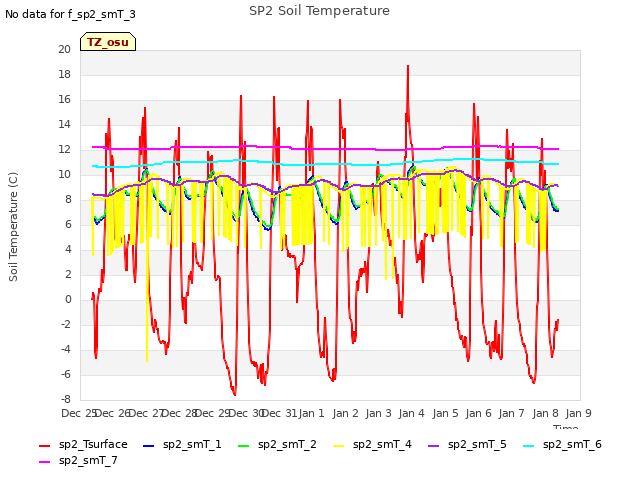Click the TZ_osu annotation box
The image size is (640, 480).
(x=108, y=42)
